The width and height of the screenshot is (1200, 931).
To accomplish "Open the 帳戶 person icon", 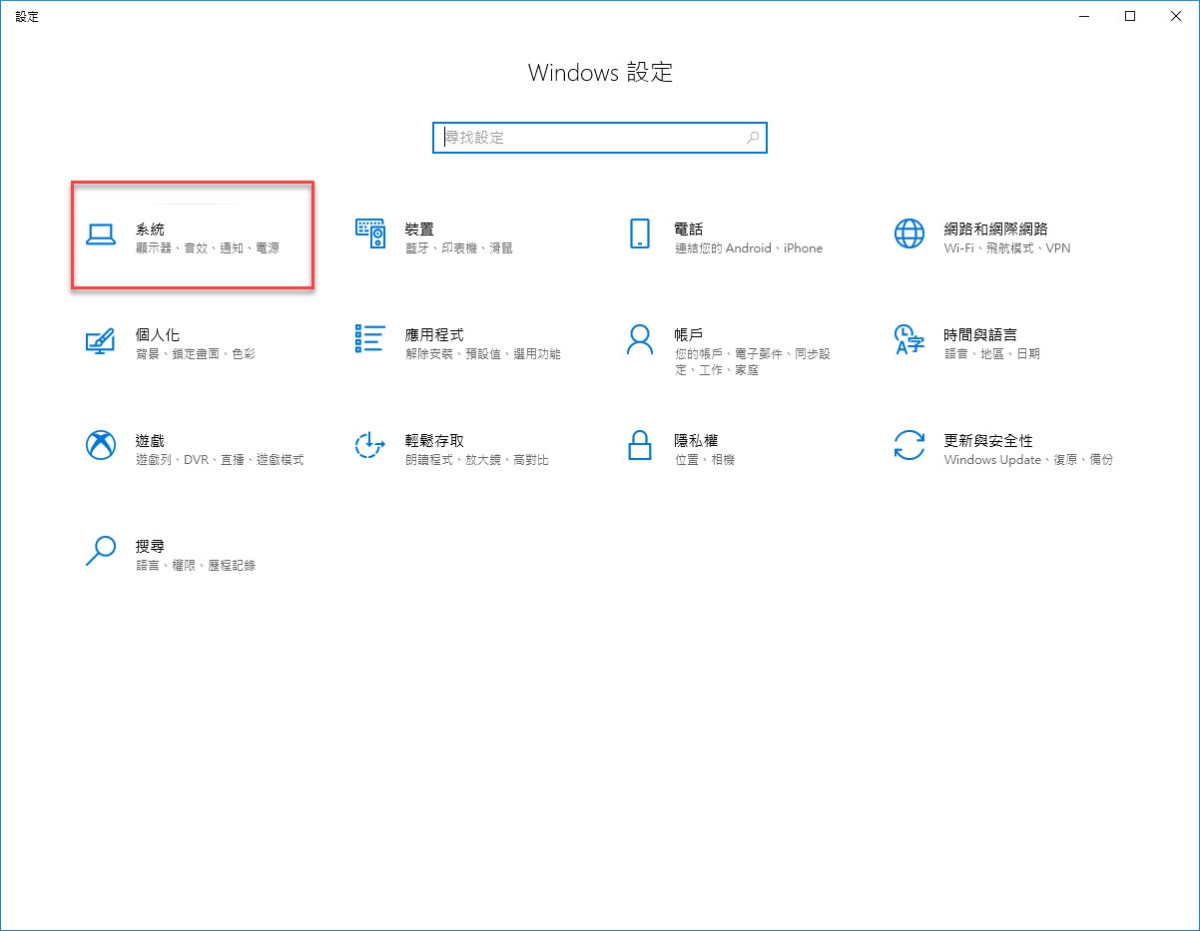I will coord(640,339).
